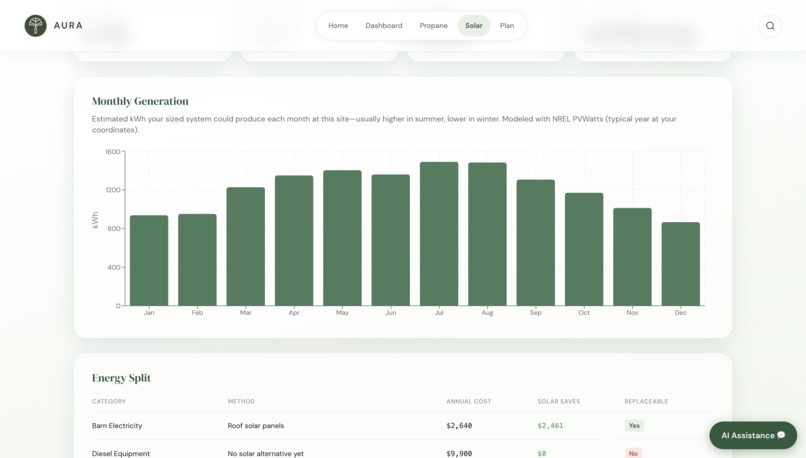Screen dimensions: 806x458
Task: Click the 1600 y-axis label
Action: click(x=113, y=152)
